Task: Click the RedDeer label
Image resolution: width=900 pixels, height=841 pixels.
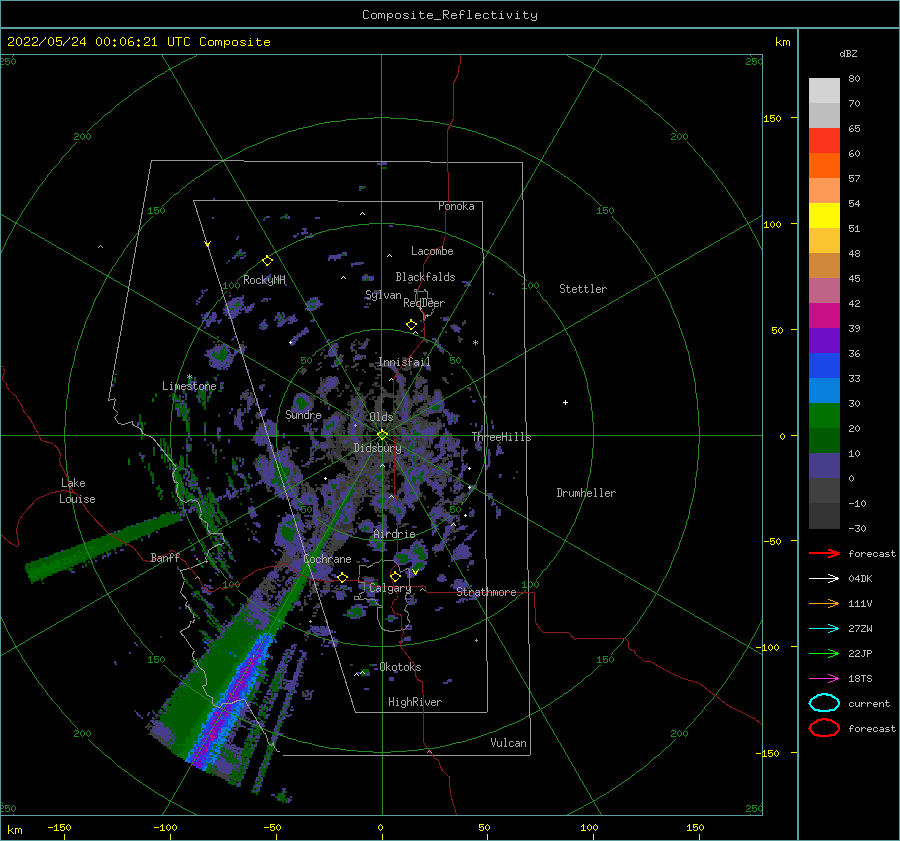Action: [424, 303]
